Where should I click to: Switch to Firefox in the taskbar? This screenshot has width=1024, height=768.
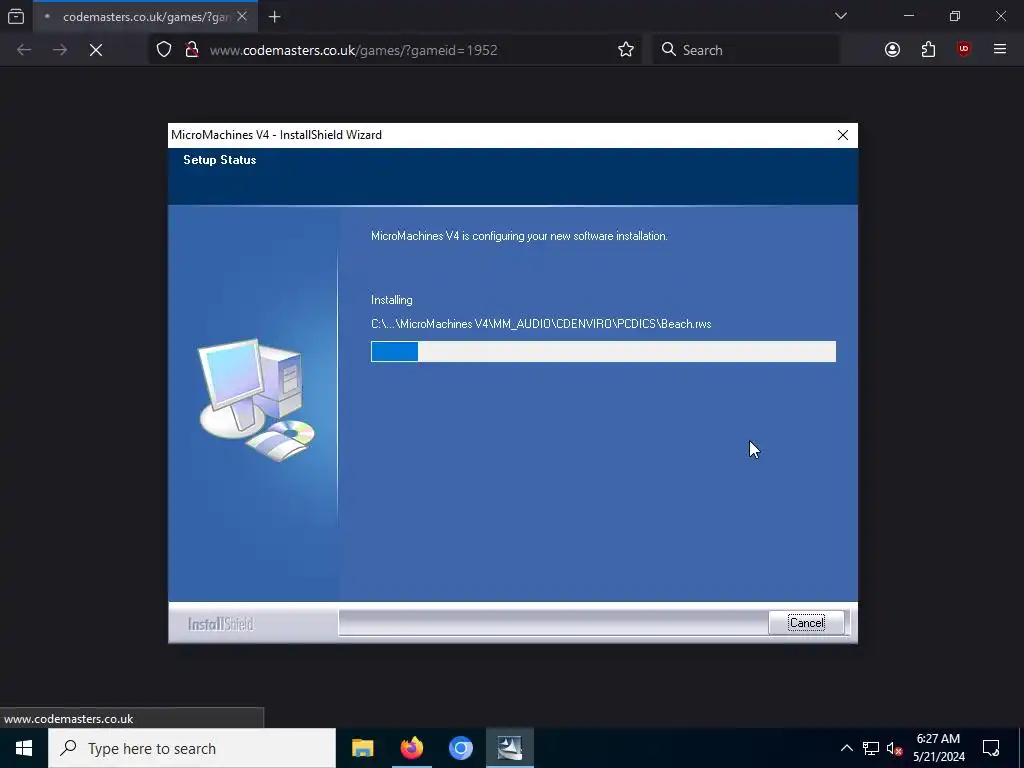pyautogui.click(x=411, y=748)
